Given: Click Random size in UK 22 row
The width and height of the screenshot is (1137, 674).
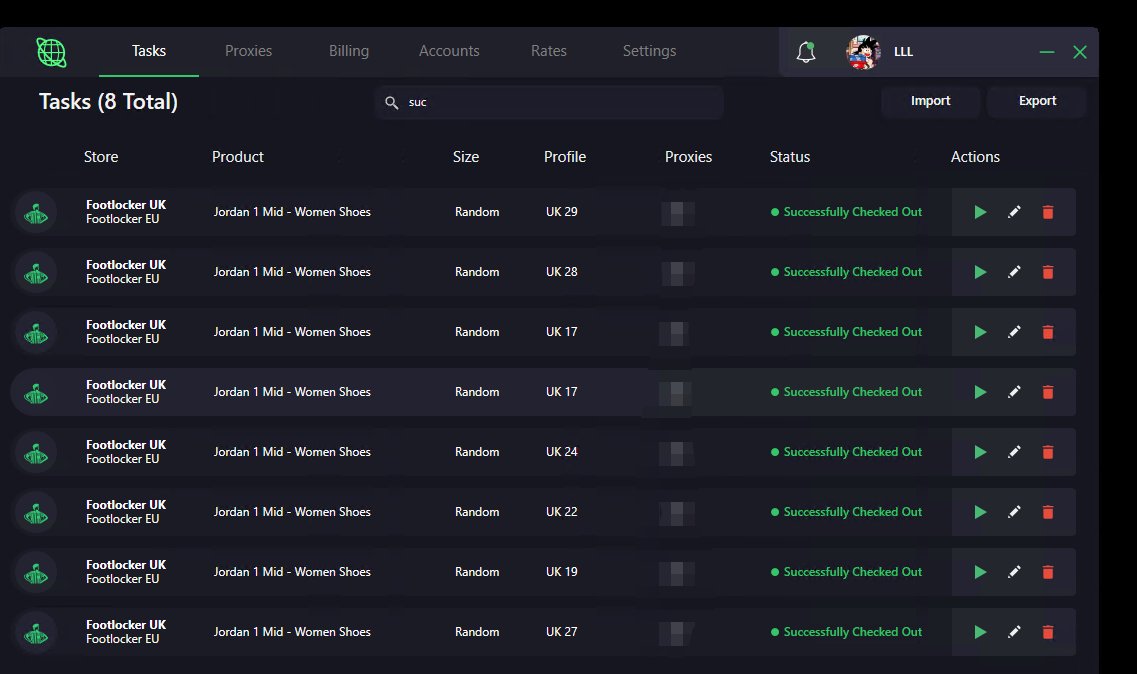Looking at the screenshot, I should pyautogui.click(x=476, y=512).
